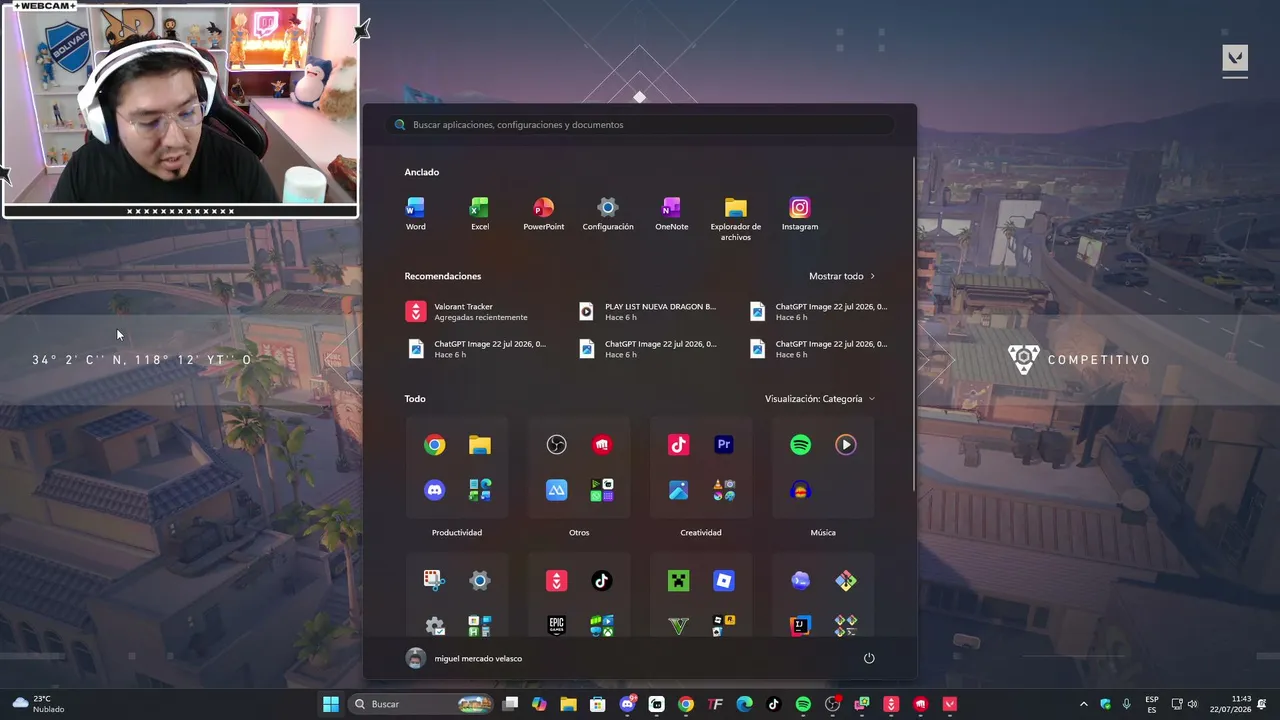Open Snipping Tool in the apps list

click(x=434, y=581)
